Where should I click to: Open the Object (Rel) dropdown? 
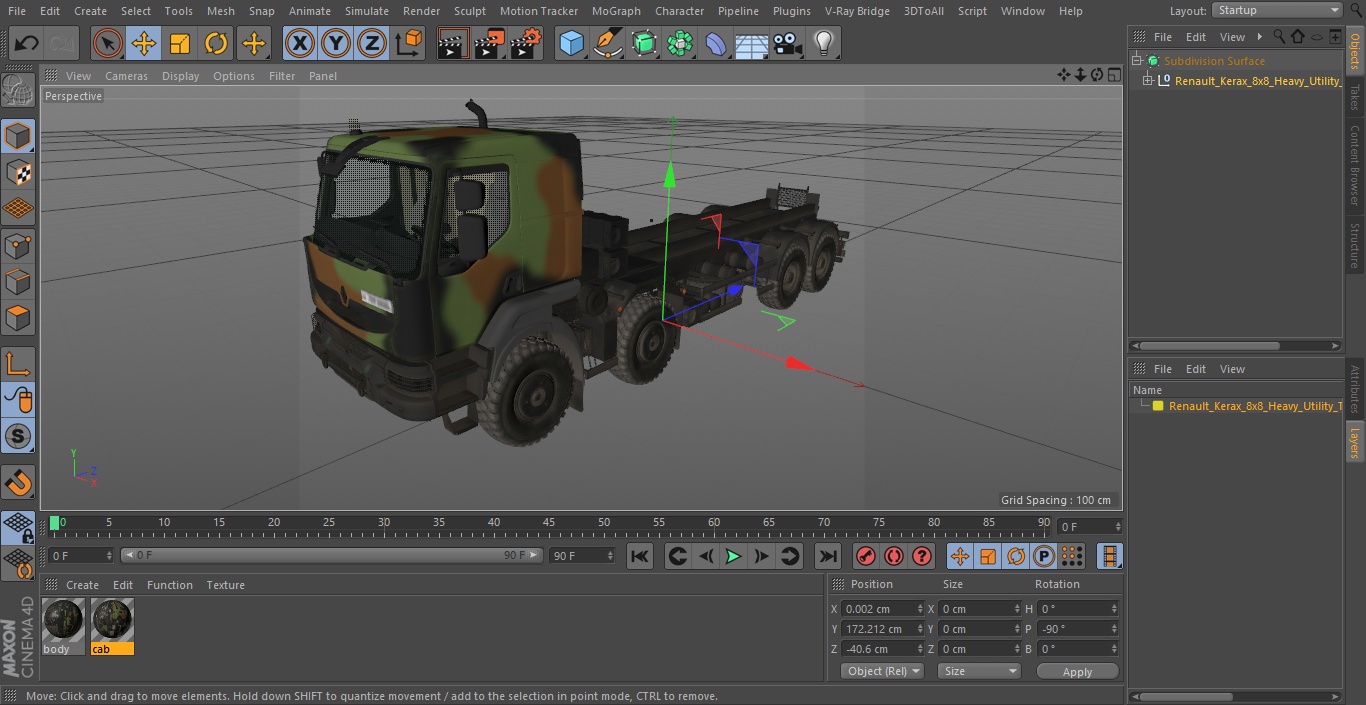(x=882, y=671)
